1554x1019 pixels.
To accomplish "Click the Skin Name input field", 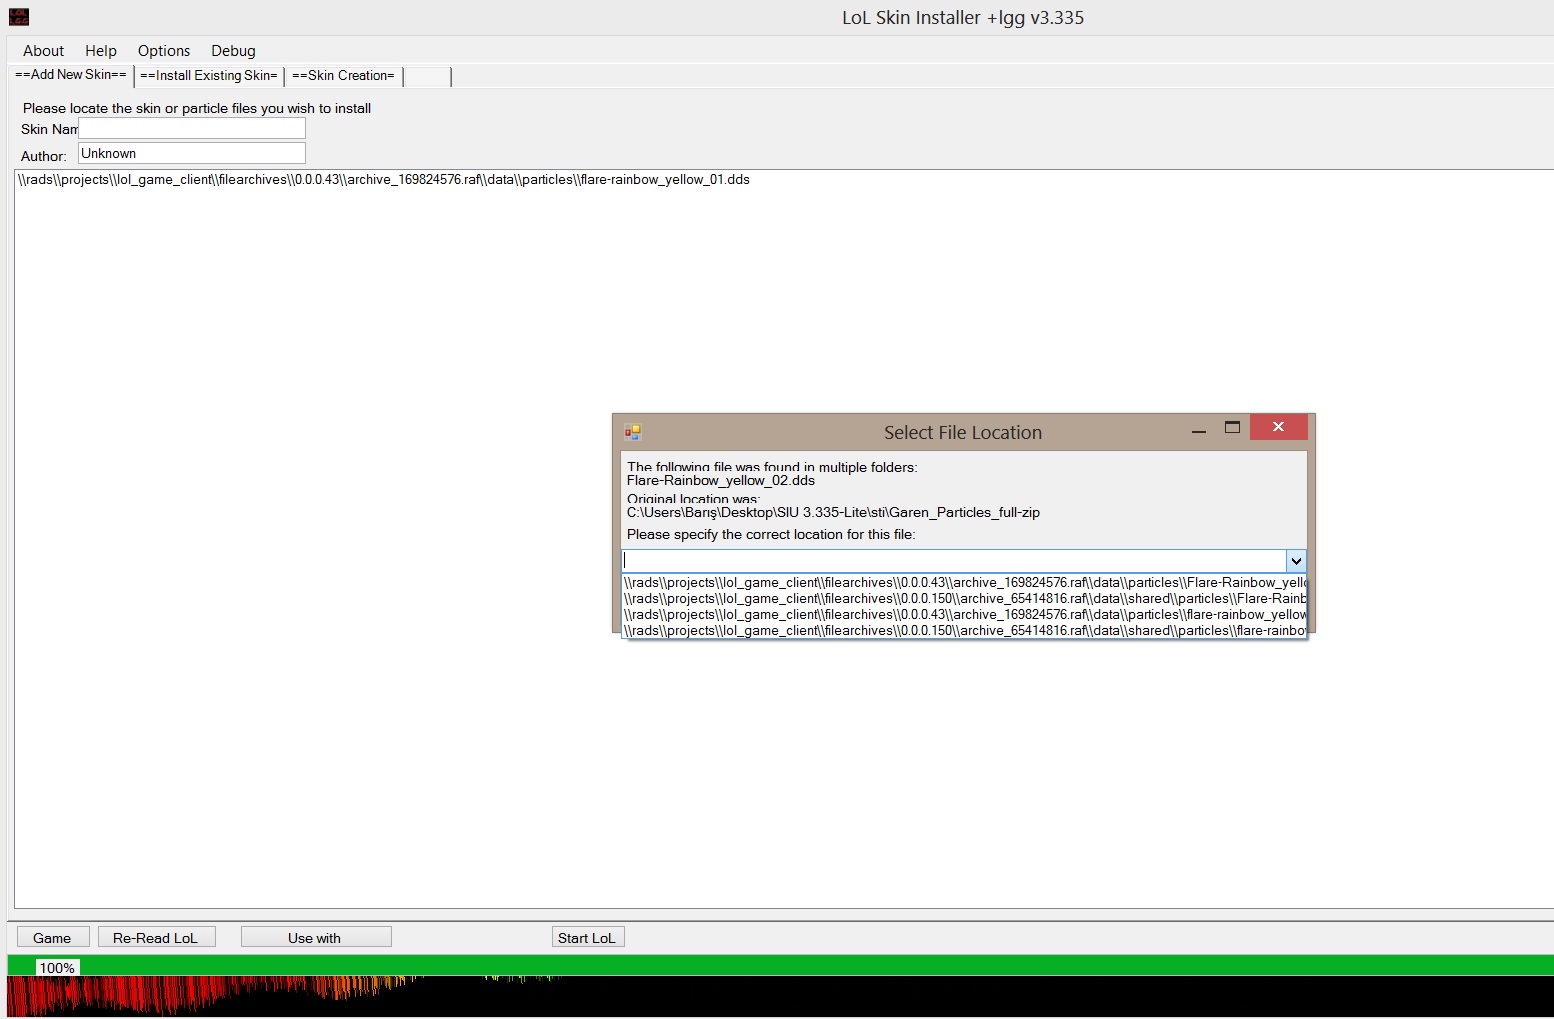I will point(192,128).
